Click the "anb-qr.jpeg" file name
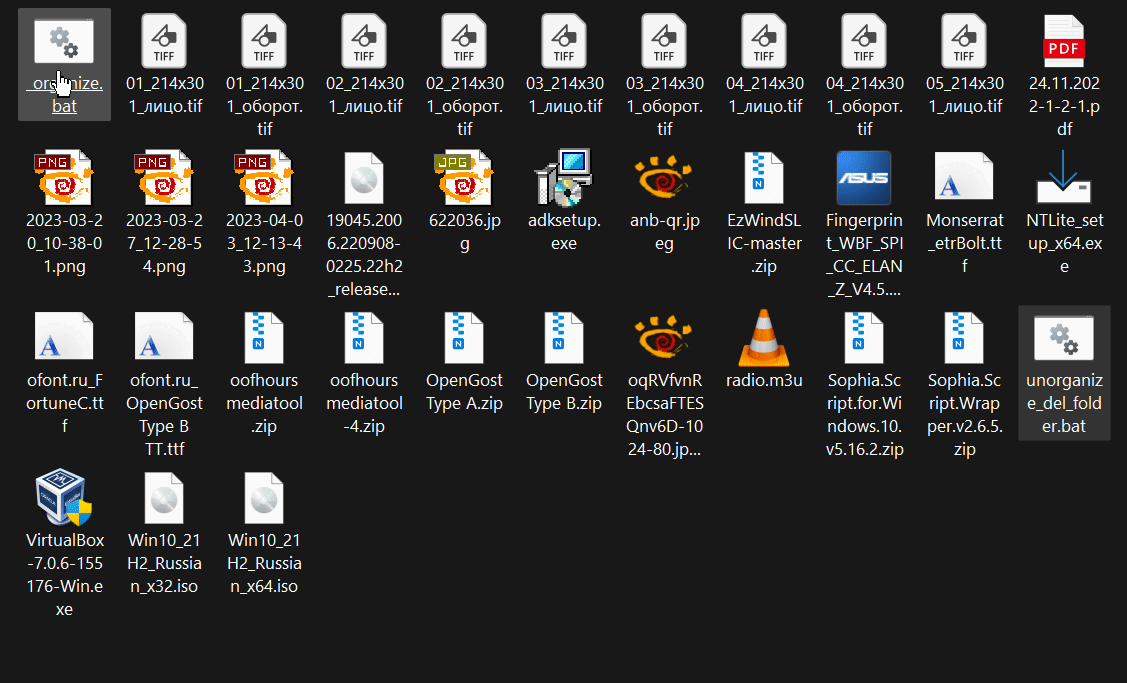The image size is (1127, 683). [x=663, y=232]
